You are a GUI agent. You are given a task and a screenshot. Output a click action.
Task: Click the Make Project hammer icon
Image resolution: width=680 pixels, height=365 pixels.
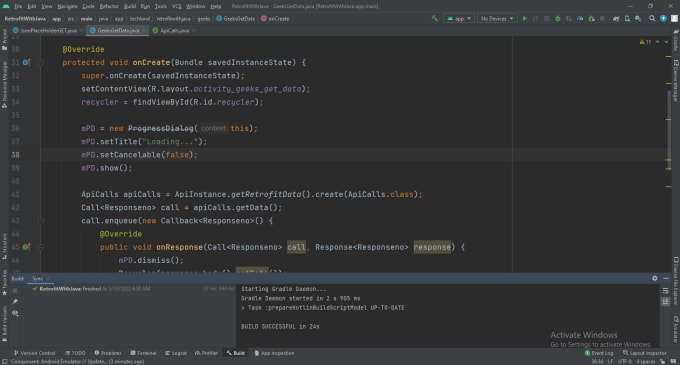[435, 19]
